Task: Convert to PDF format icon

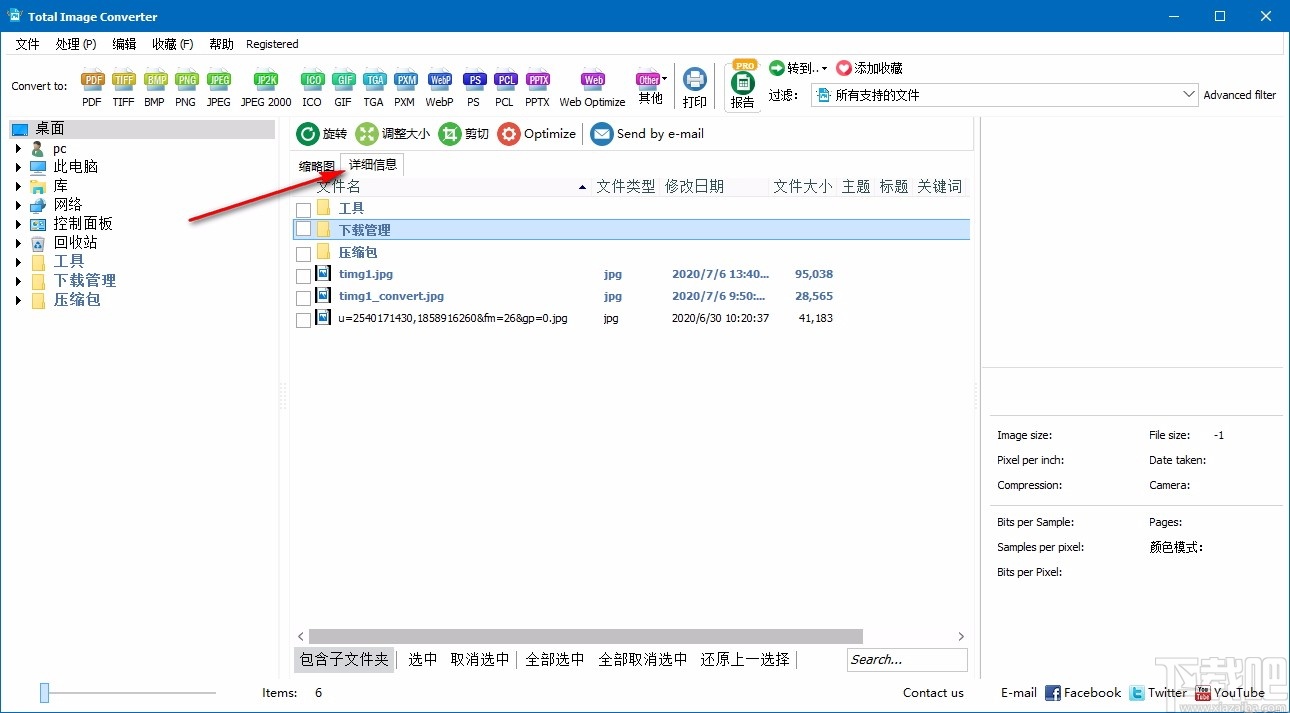Action: [x=92, y=88]
